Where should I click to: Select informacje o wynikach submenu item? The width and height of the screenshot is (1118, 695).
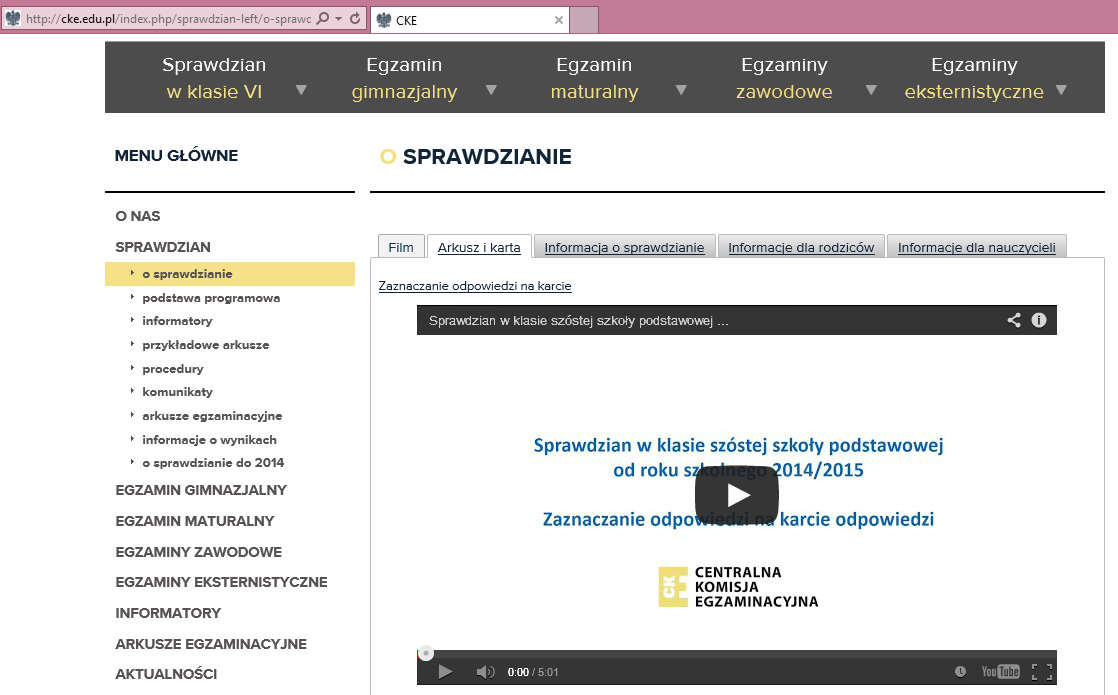coord(209,440)
